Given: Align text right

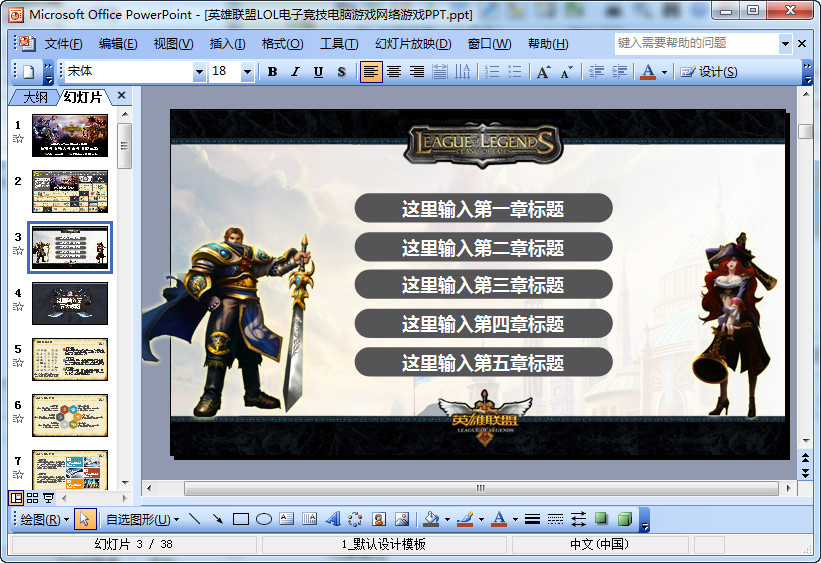Looking at the screenshot, I should [x=417, y=72].
